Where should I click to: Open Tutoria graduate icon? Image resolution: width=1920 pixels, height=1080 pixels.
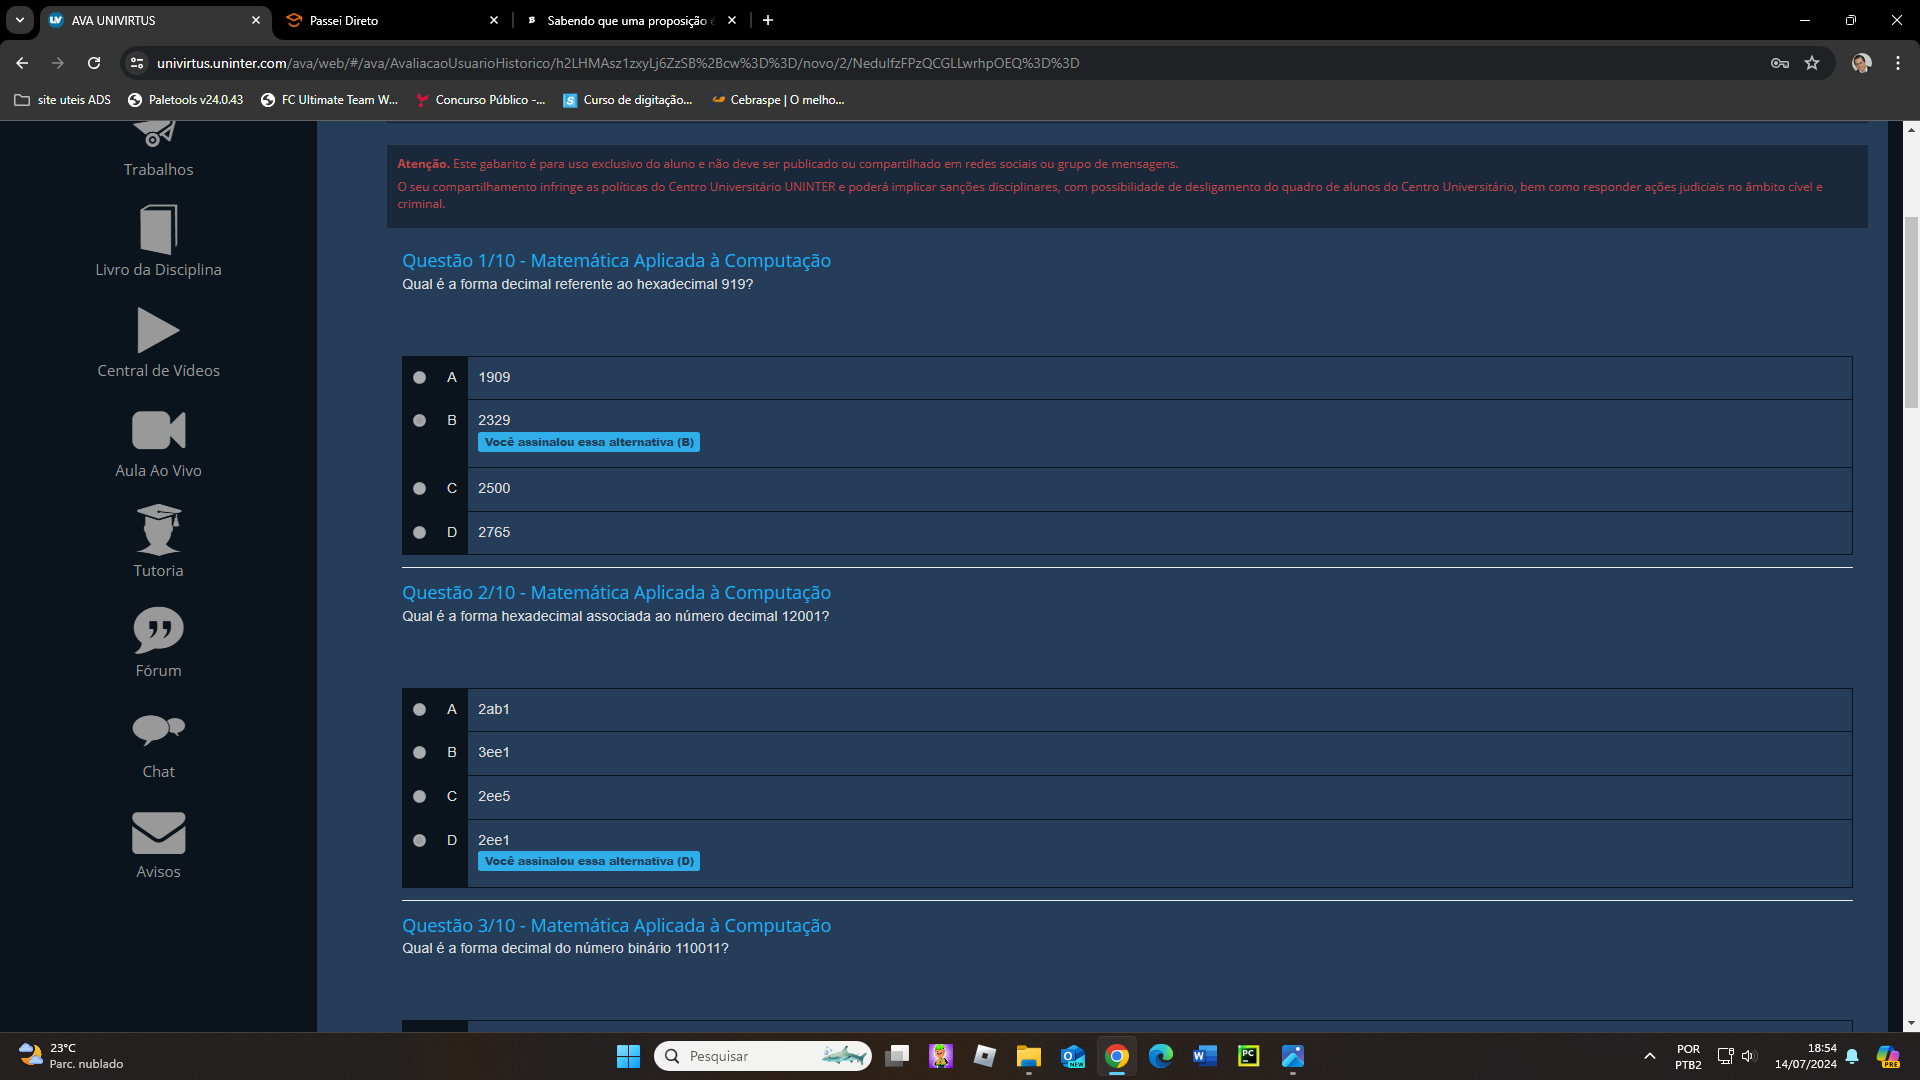(x=158, y=530)
